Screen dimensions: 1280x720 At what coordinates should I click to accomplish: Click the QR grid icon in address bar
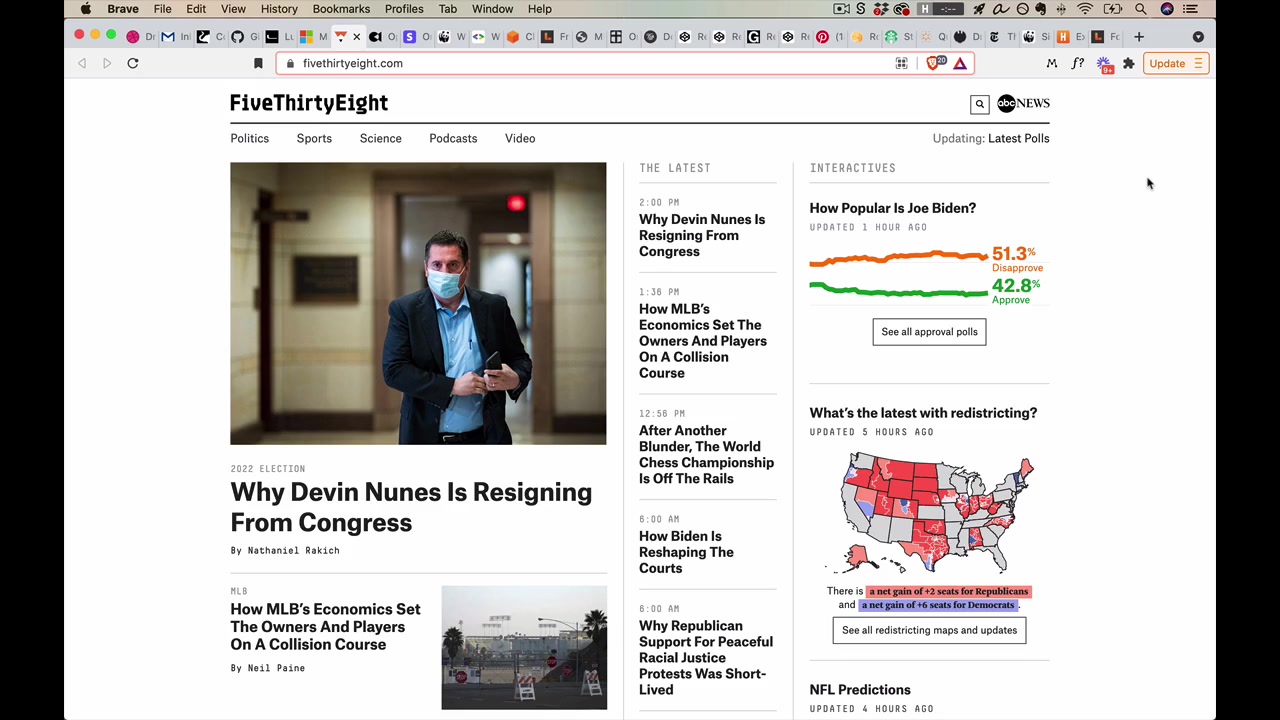(x=901, y=63)
